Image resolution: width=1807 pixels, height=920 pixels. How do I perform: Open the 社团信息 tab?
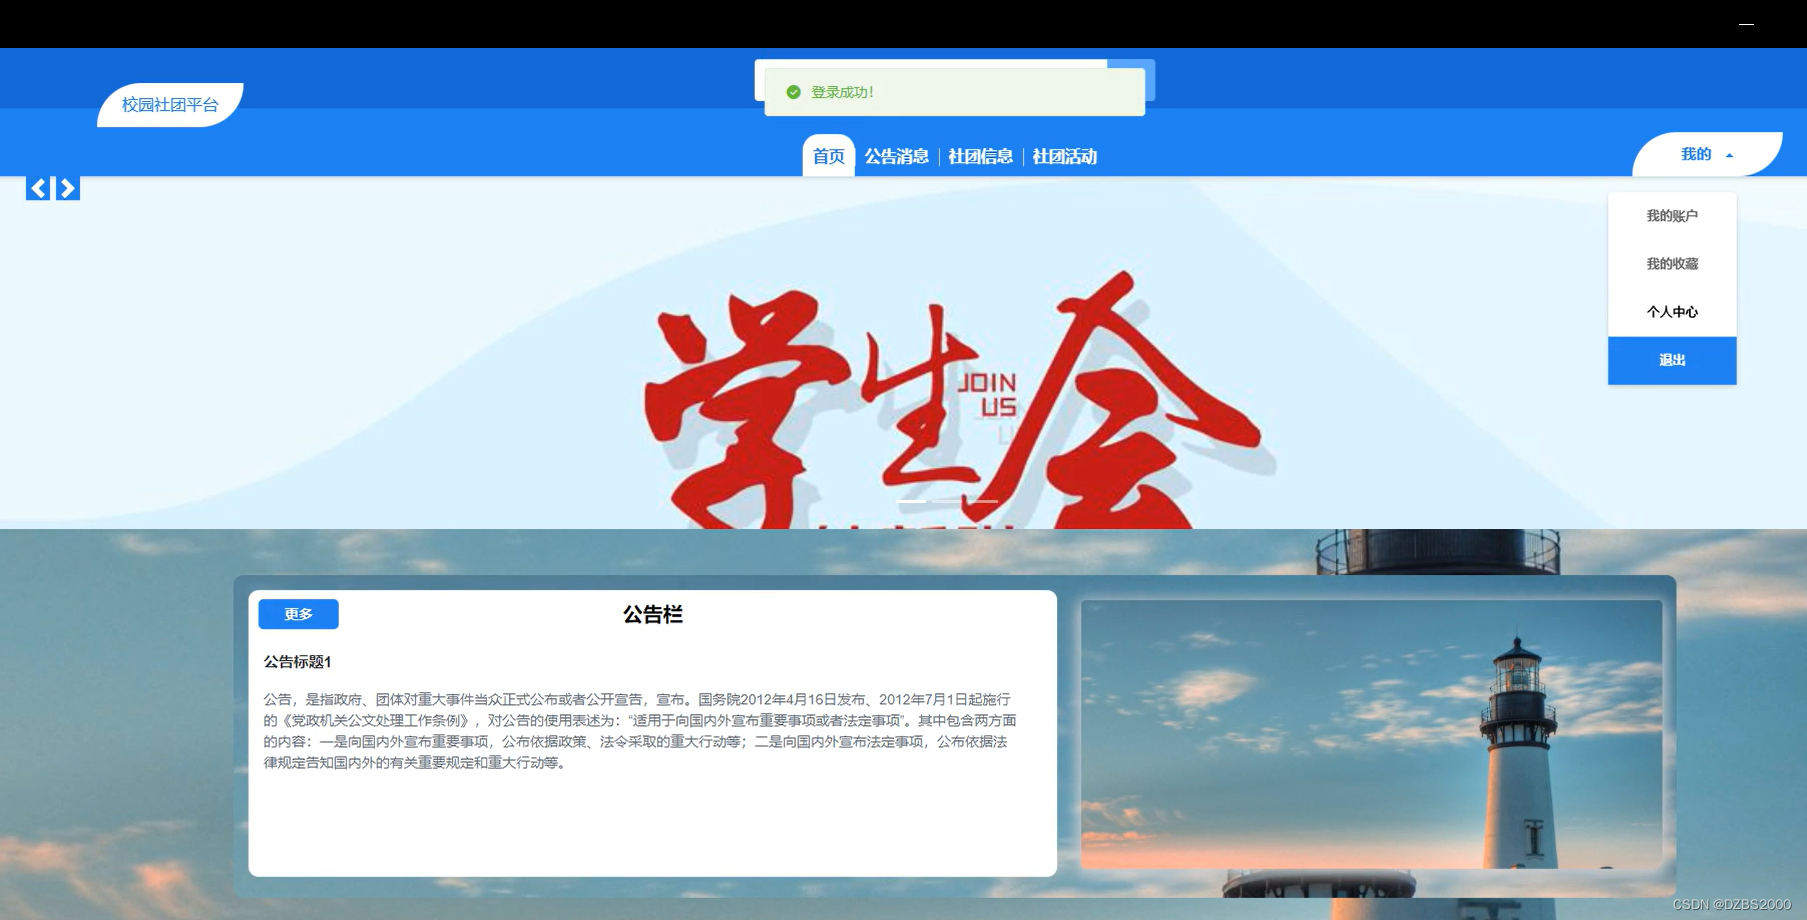[980, 156]
